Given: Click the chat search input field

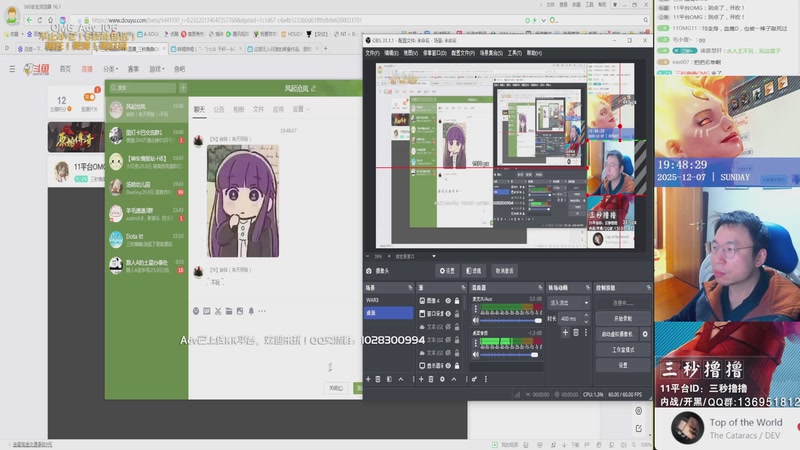Looking at the screenshot, I should 142,88.
